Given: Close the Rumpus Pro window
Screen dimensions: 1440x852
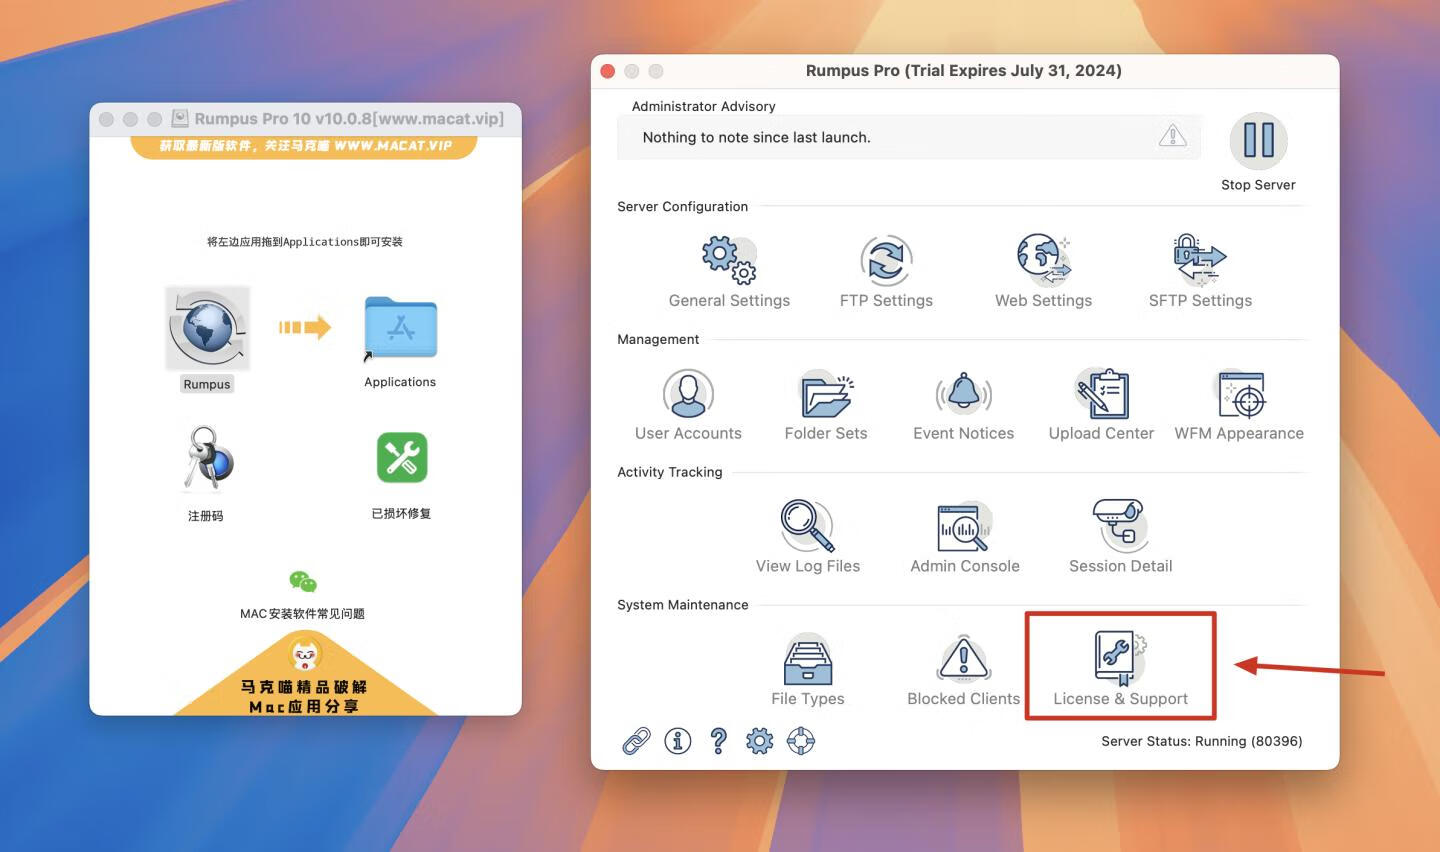Looking at the screenshot, I should 607,71.
